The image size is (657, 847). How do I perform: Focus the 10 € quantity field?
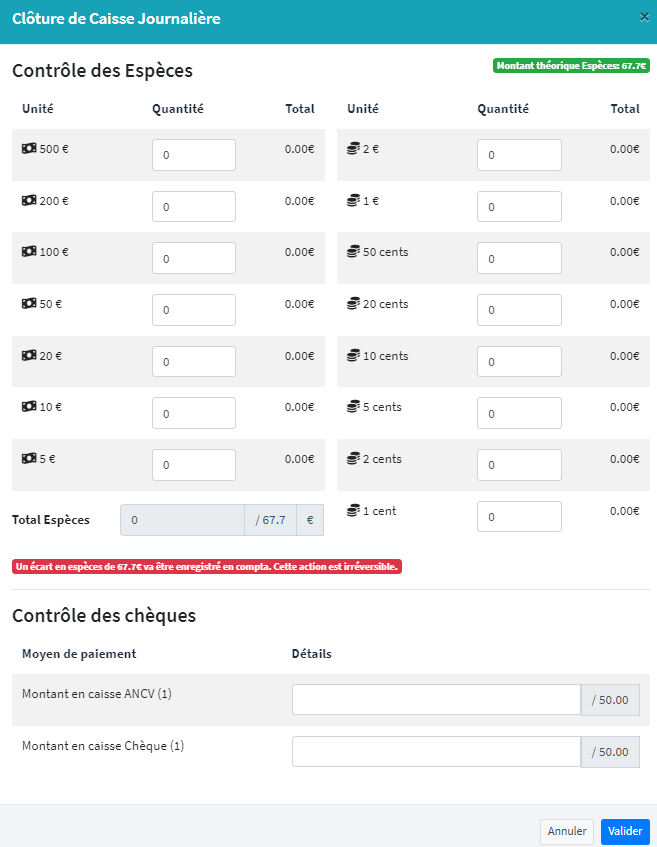tap(194, 413)
